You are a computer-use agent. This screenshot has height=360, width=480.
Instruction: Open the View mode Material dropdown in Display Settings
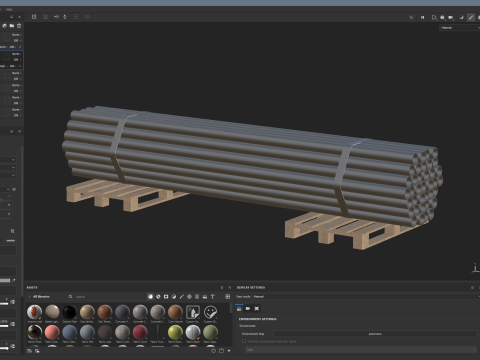click(x=366, y=296)
